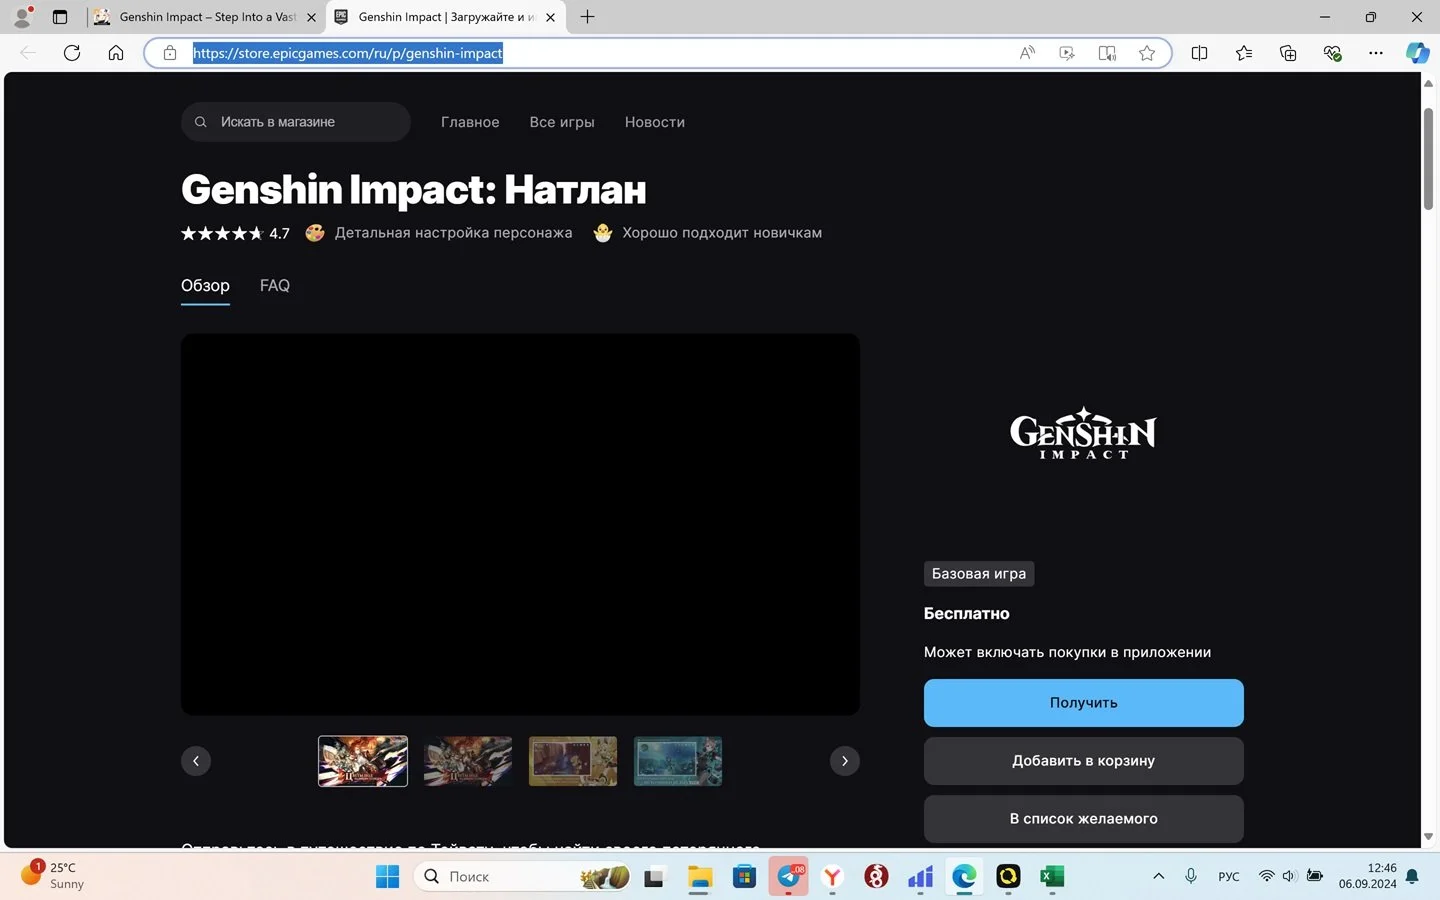This screenshot has height=900, width=1440.
Task: Open Split screen icon in toolbar
Action: 1200,53
